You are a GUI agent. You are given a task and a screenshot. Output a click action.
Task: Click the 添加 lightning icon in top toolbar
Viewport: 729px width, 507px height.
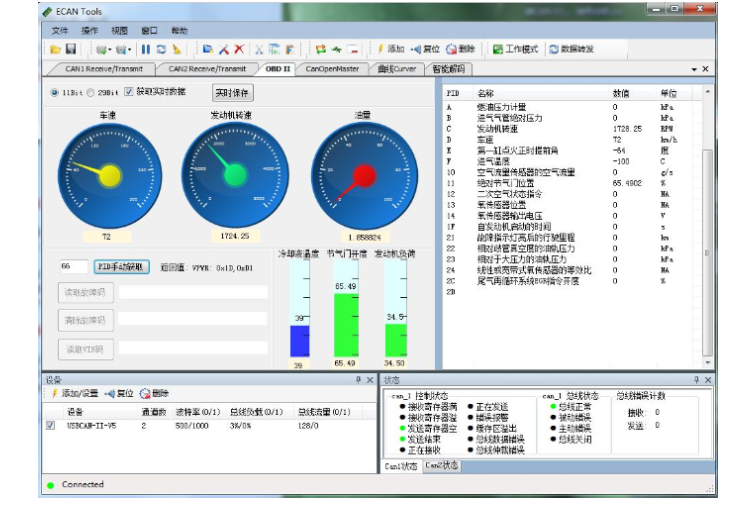pos(390,49)
